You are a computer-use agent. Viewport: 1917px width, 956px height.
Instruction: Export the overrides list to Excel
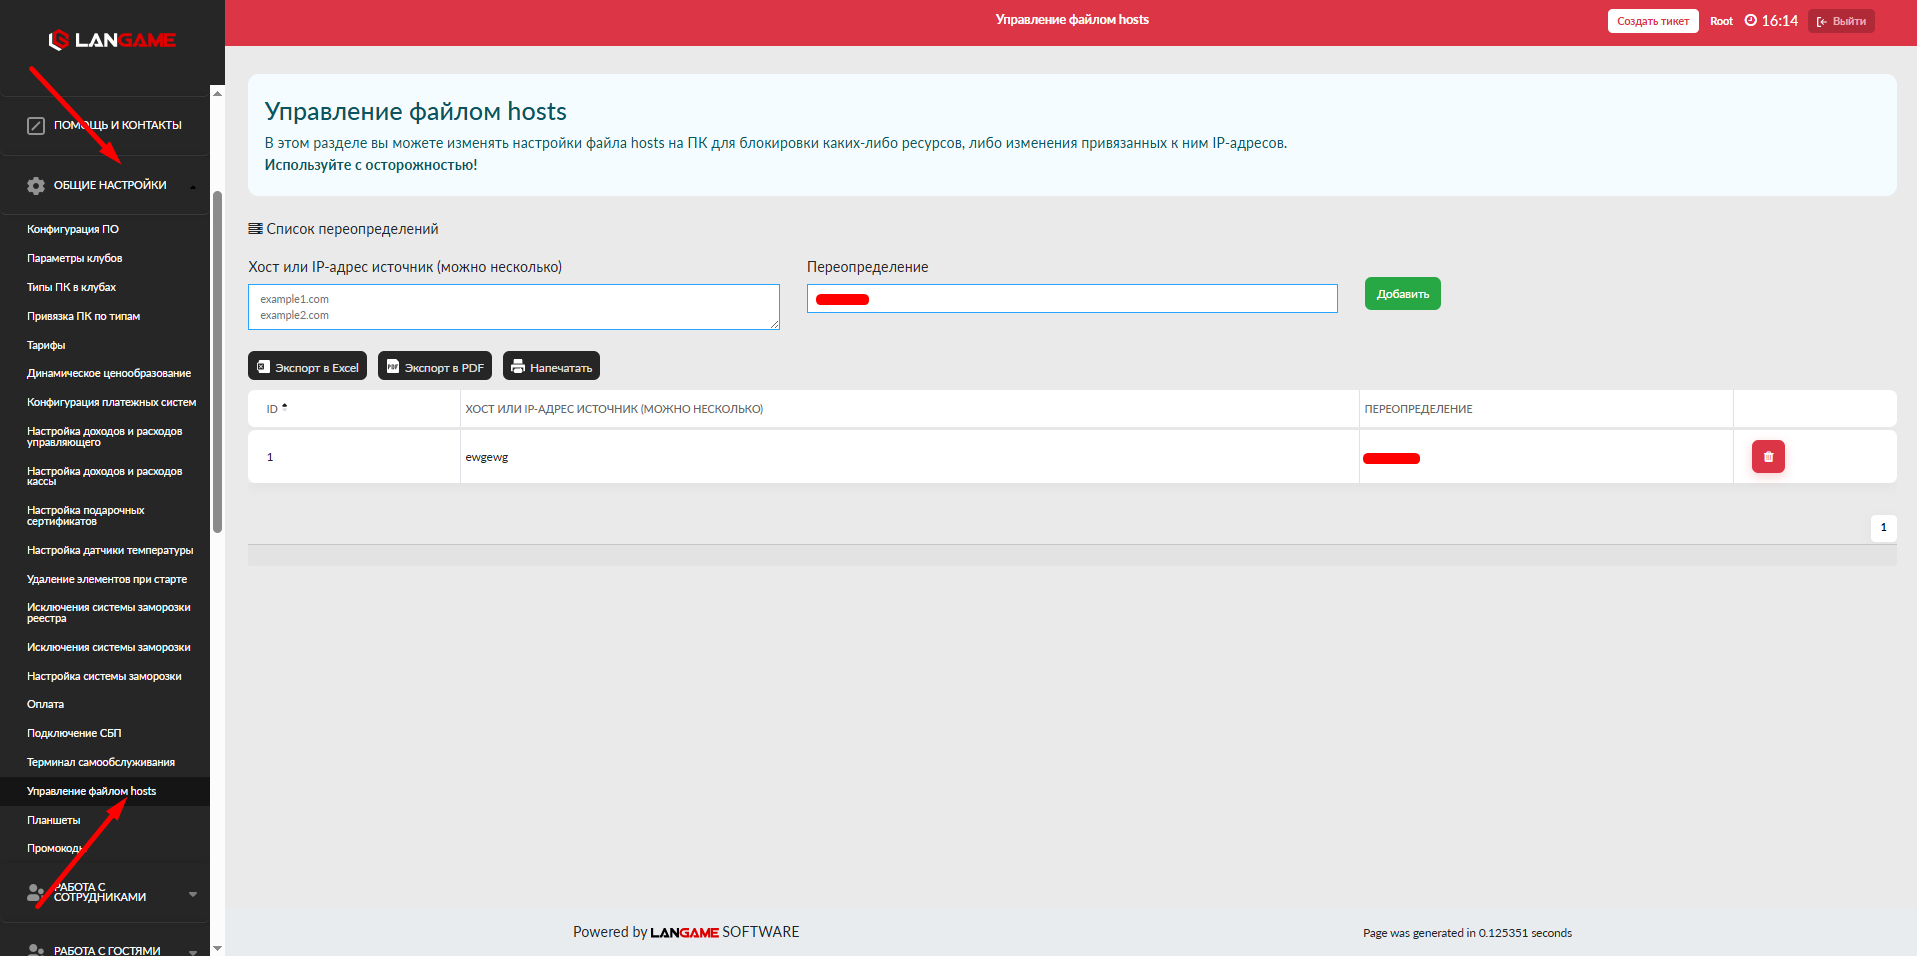pos(307,366)
